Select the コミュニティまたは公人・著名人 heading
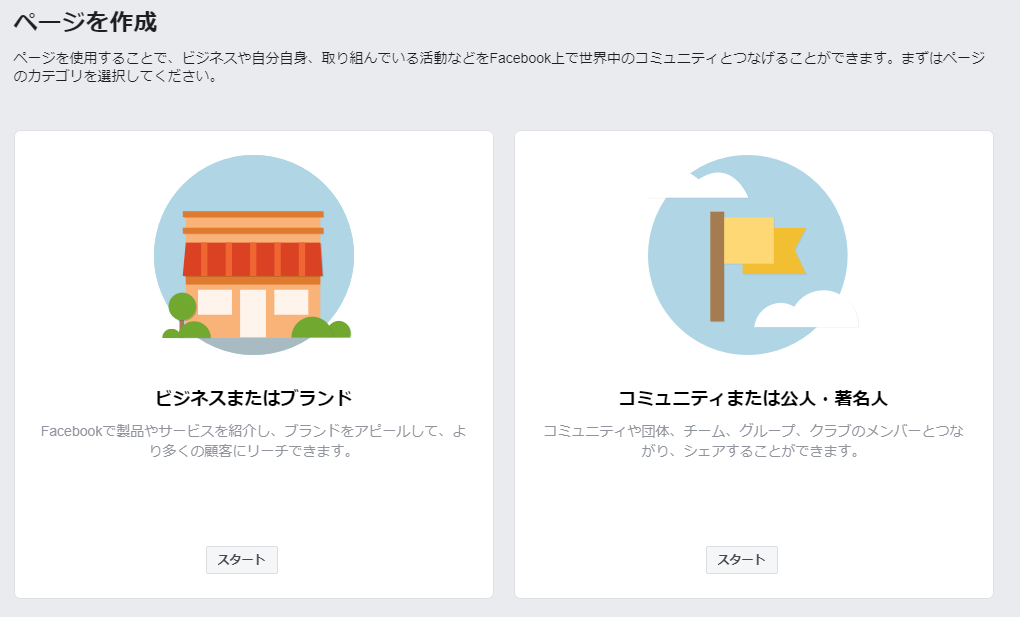This screenshot has height=617, width=1020. (753, 398)
